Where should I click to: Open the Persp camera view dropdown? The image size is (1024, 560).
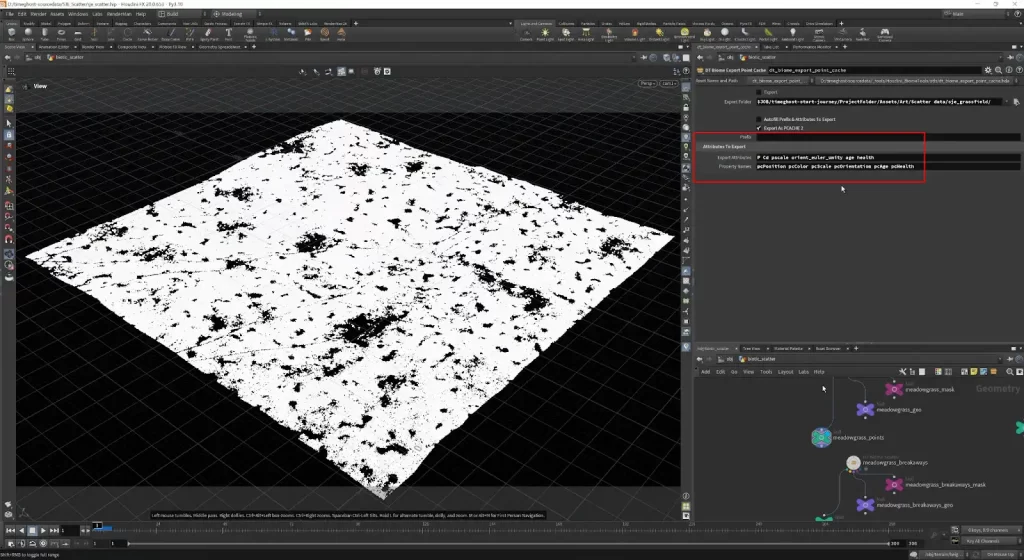click(647, 83)
